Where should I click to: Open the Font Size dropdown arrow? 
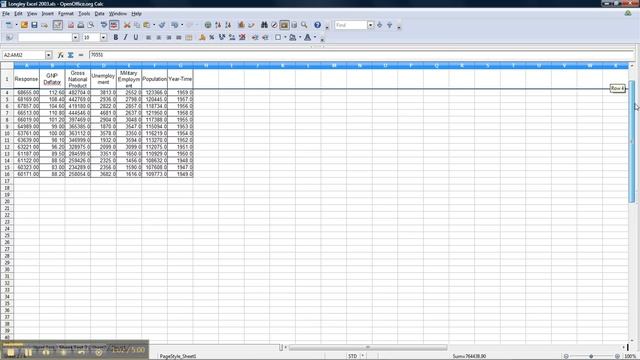[103, 37]
